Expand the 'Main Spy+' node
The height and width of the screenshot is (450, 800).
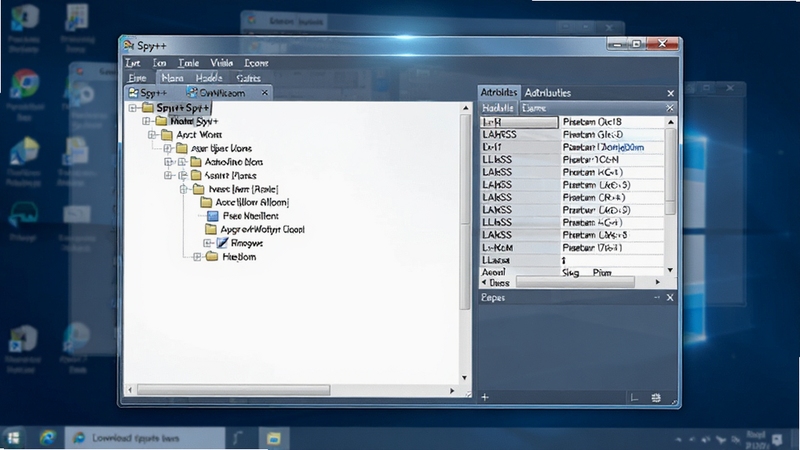[x=146, y=121]
